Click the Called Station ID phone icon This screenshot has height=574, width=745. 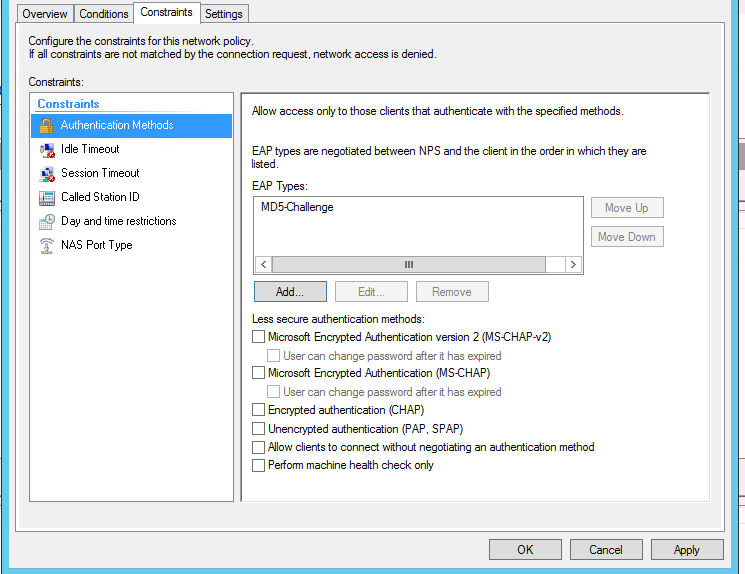47,198
